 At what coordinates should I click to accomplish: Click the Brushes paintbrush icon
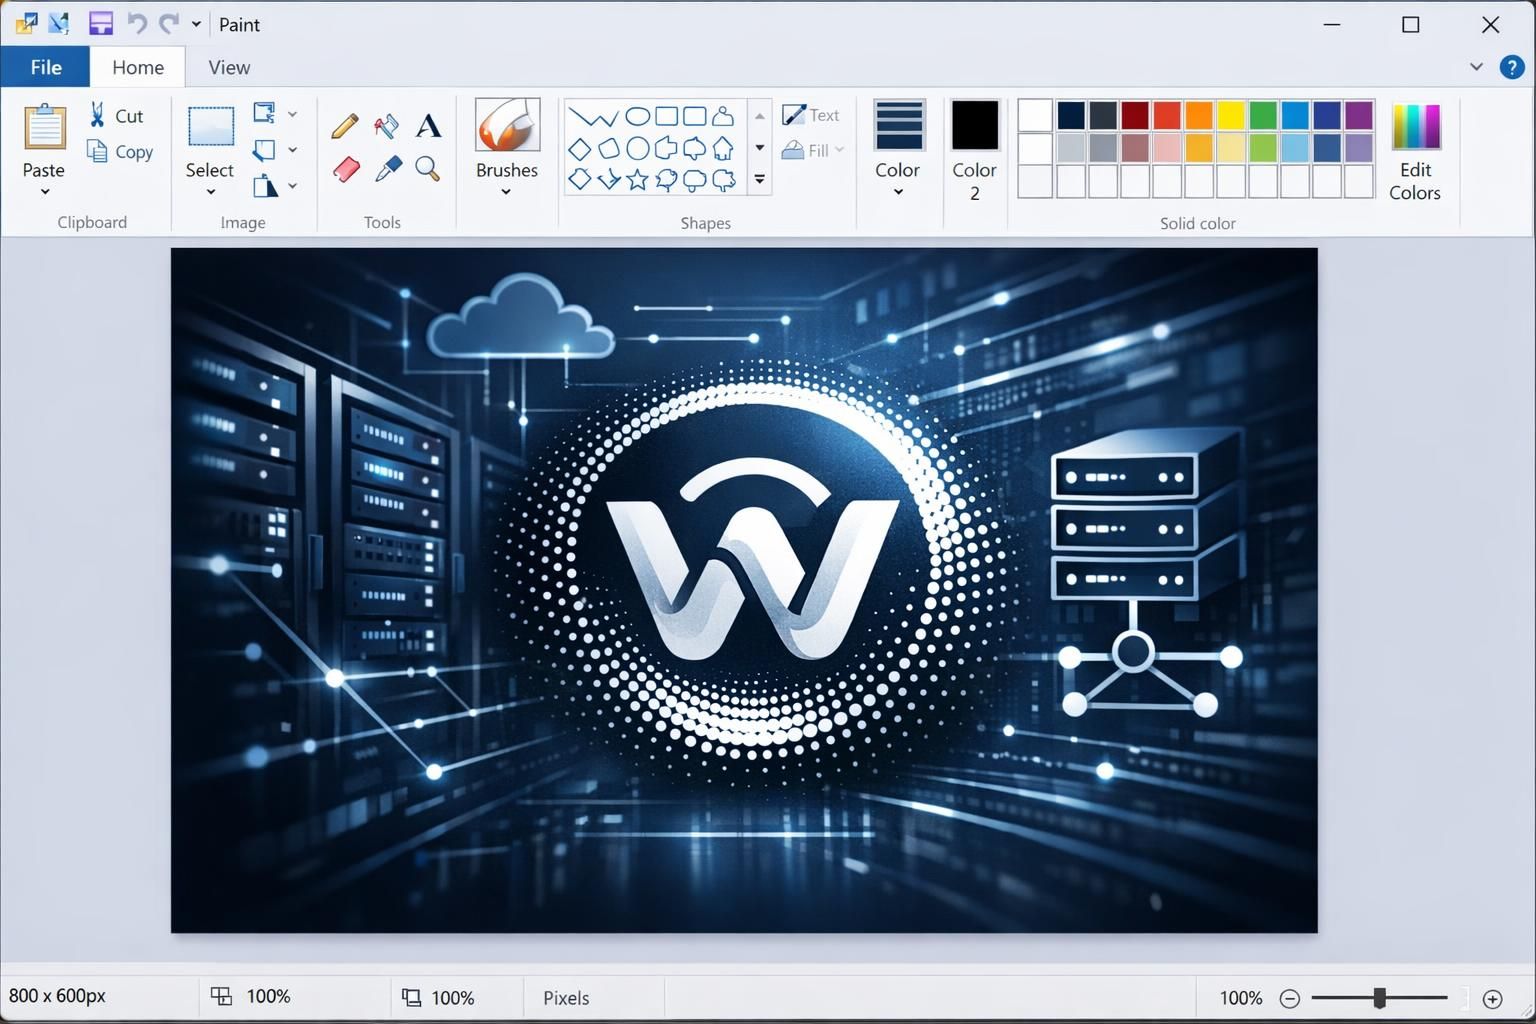[507, 125]
